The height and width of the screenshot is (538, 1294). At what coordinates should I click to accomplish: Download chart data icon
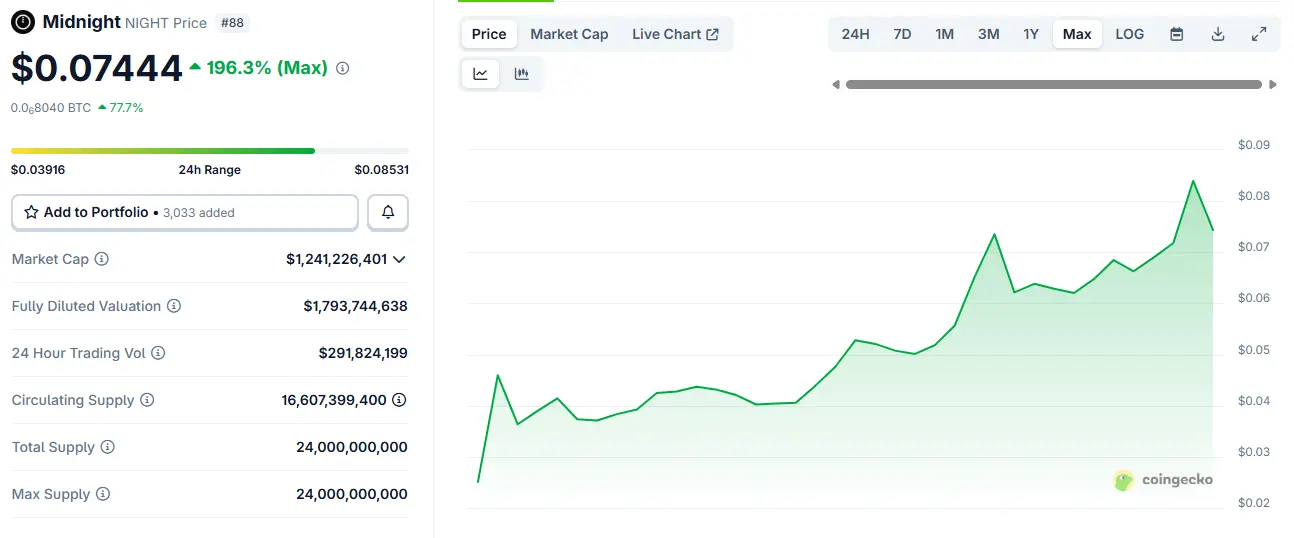click(1218, 34)
